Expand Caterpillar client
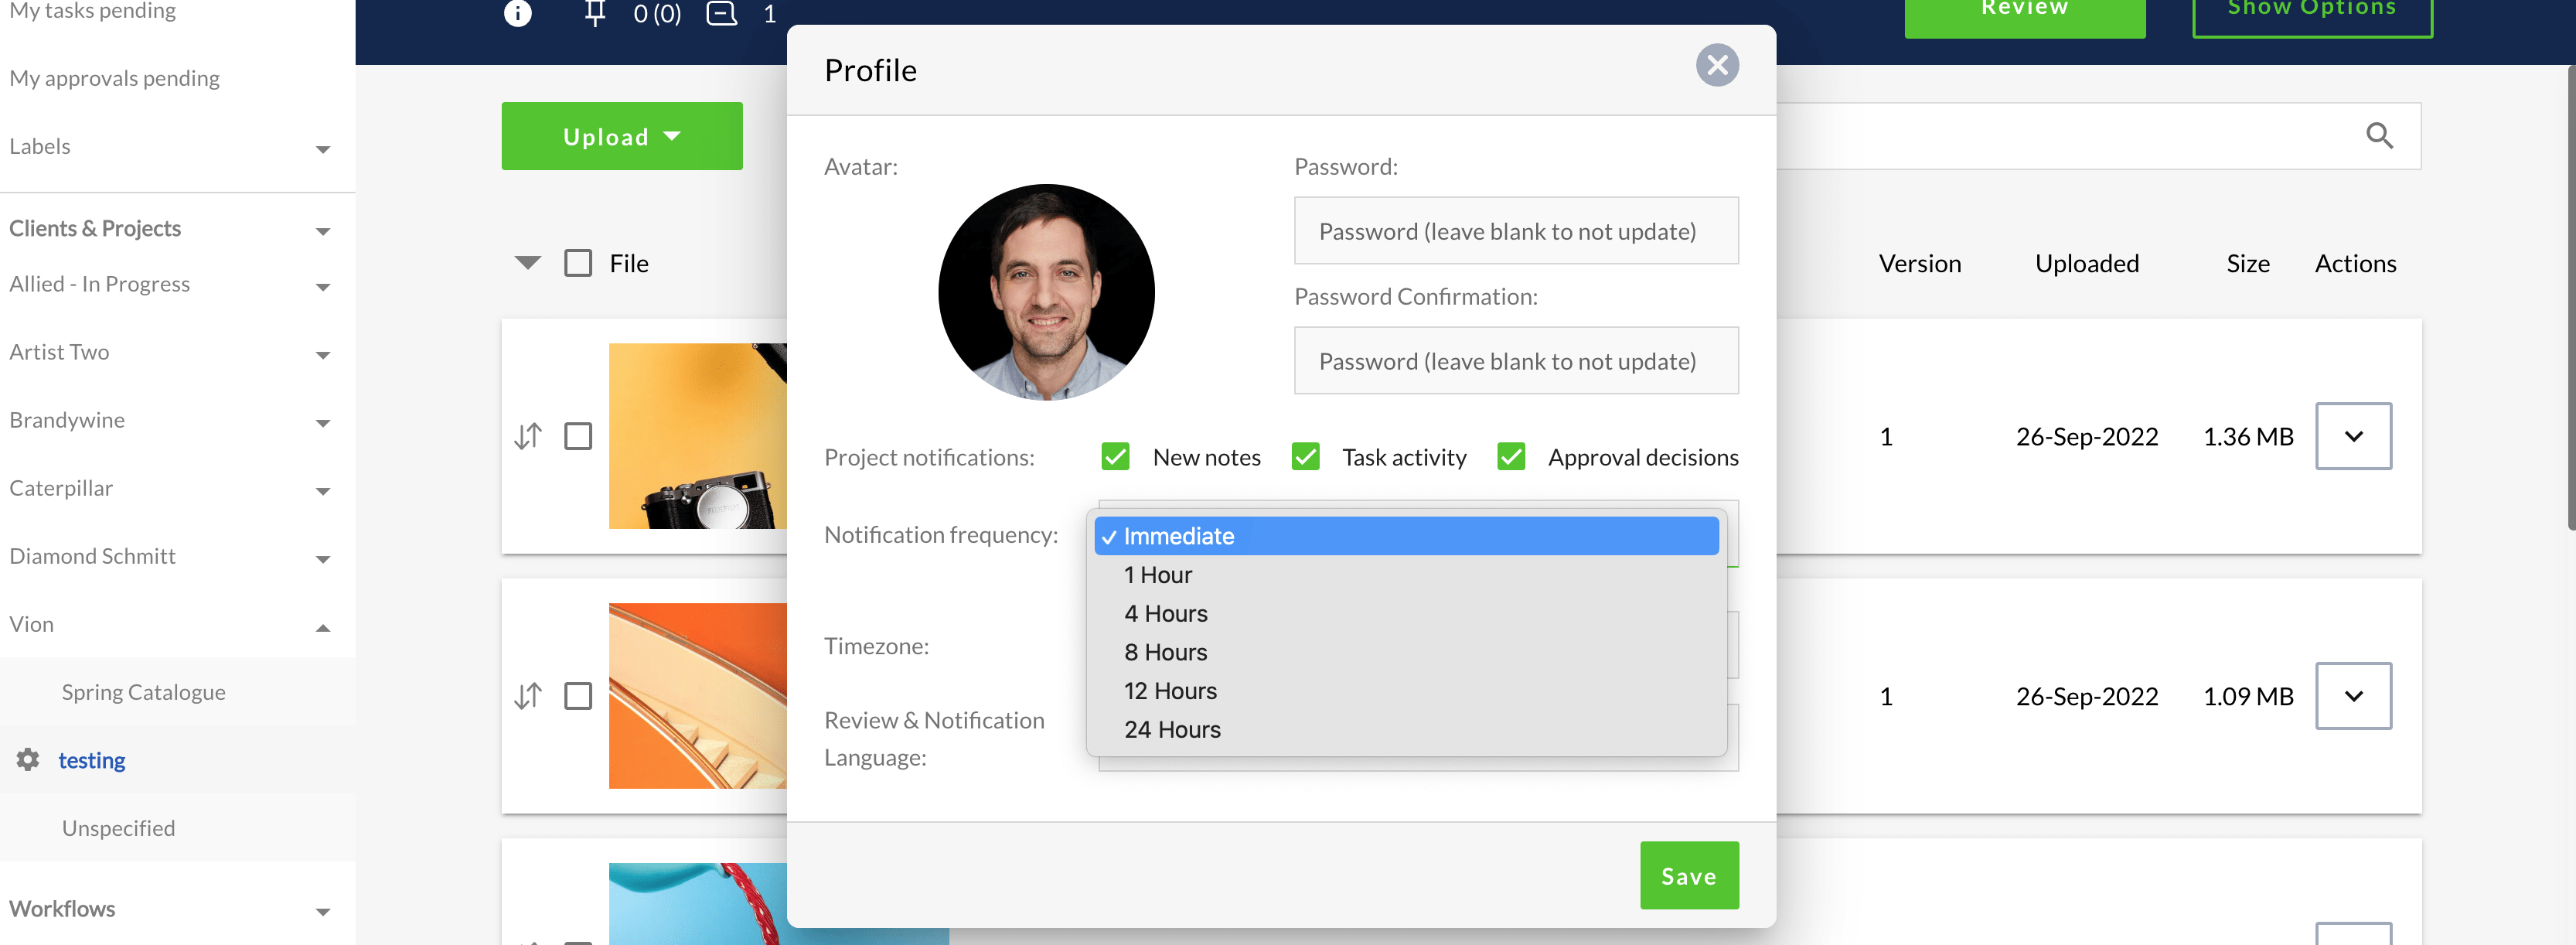 pos(322,491)
